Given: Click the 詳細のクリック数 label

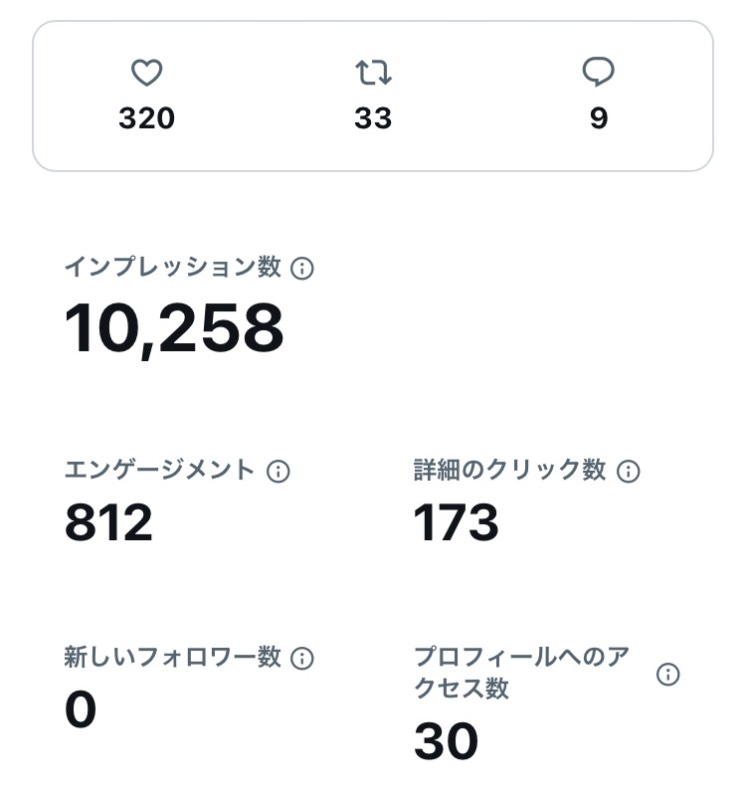Looking at the screenshot, I should [510, 469].
